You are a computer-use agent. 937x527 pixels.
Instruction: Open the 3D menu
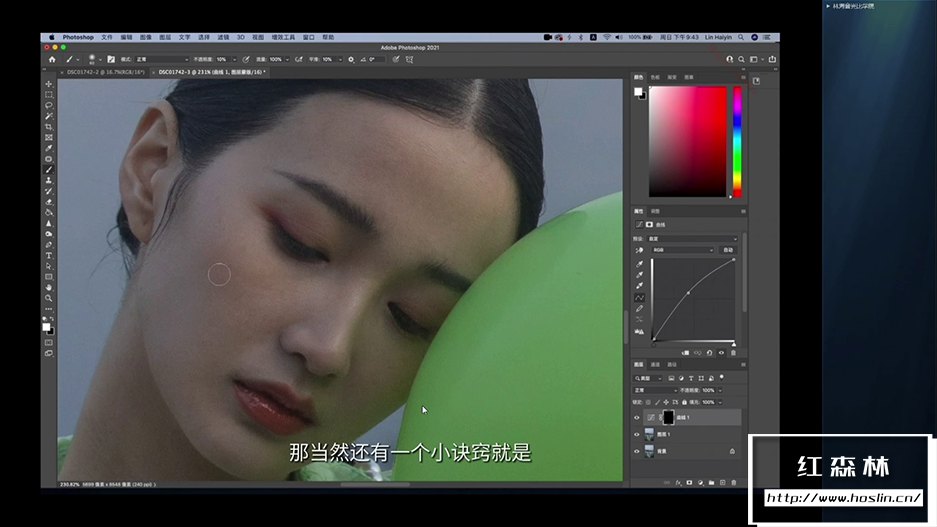coord(240,37)
